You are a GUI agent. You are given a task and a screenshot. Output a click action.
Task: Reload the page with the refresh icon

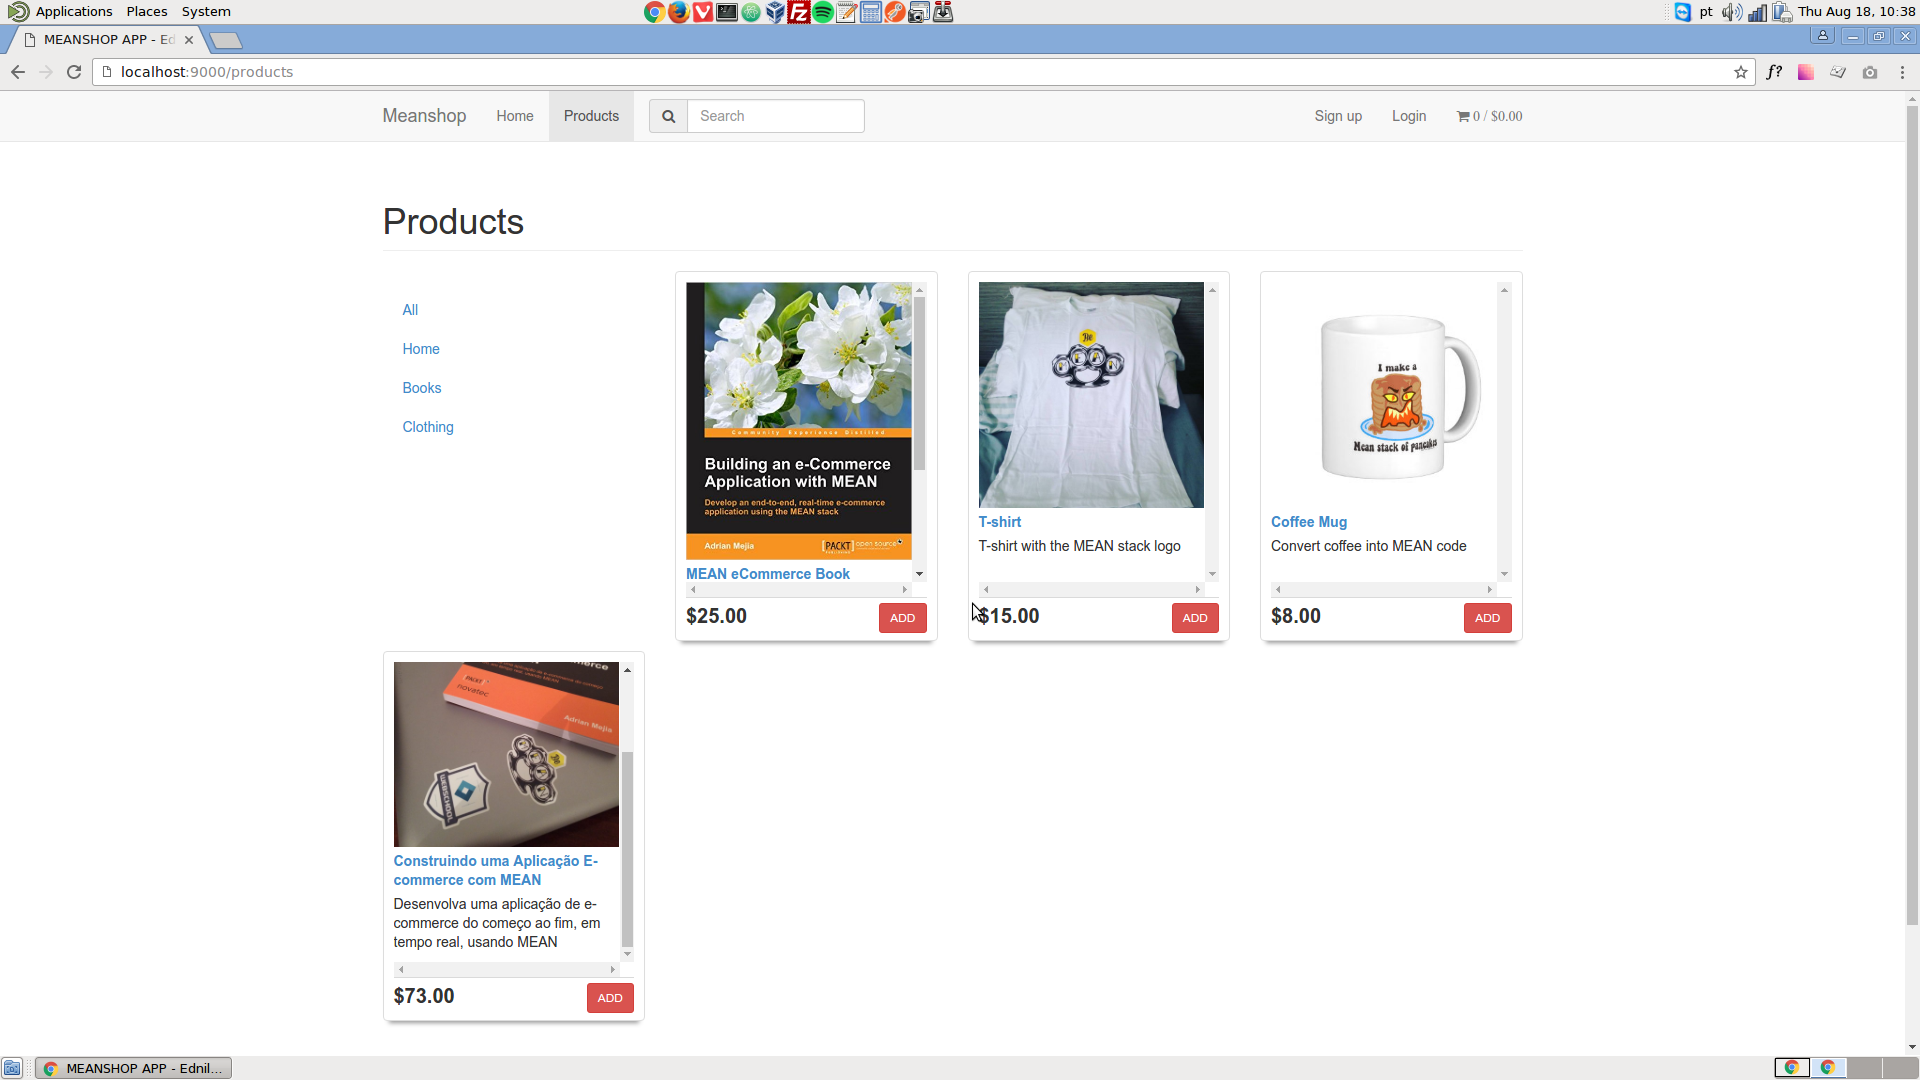pyautogui.click(x=74, y=72)
